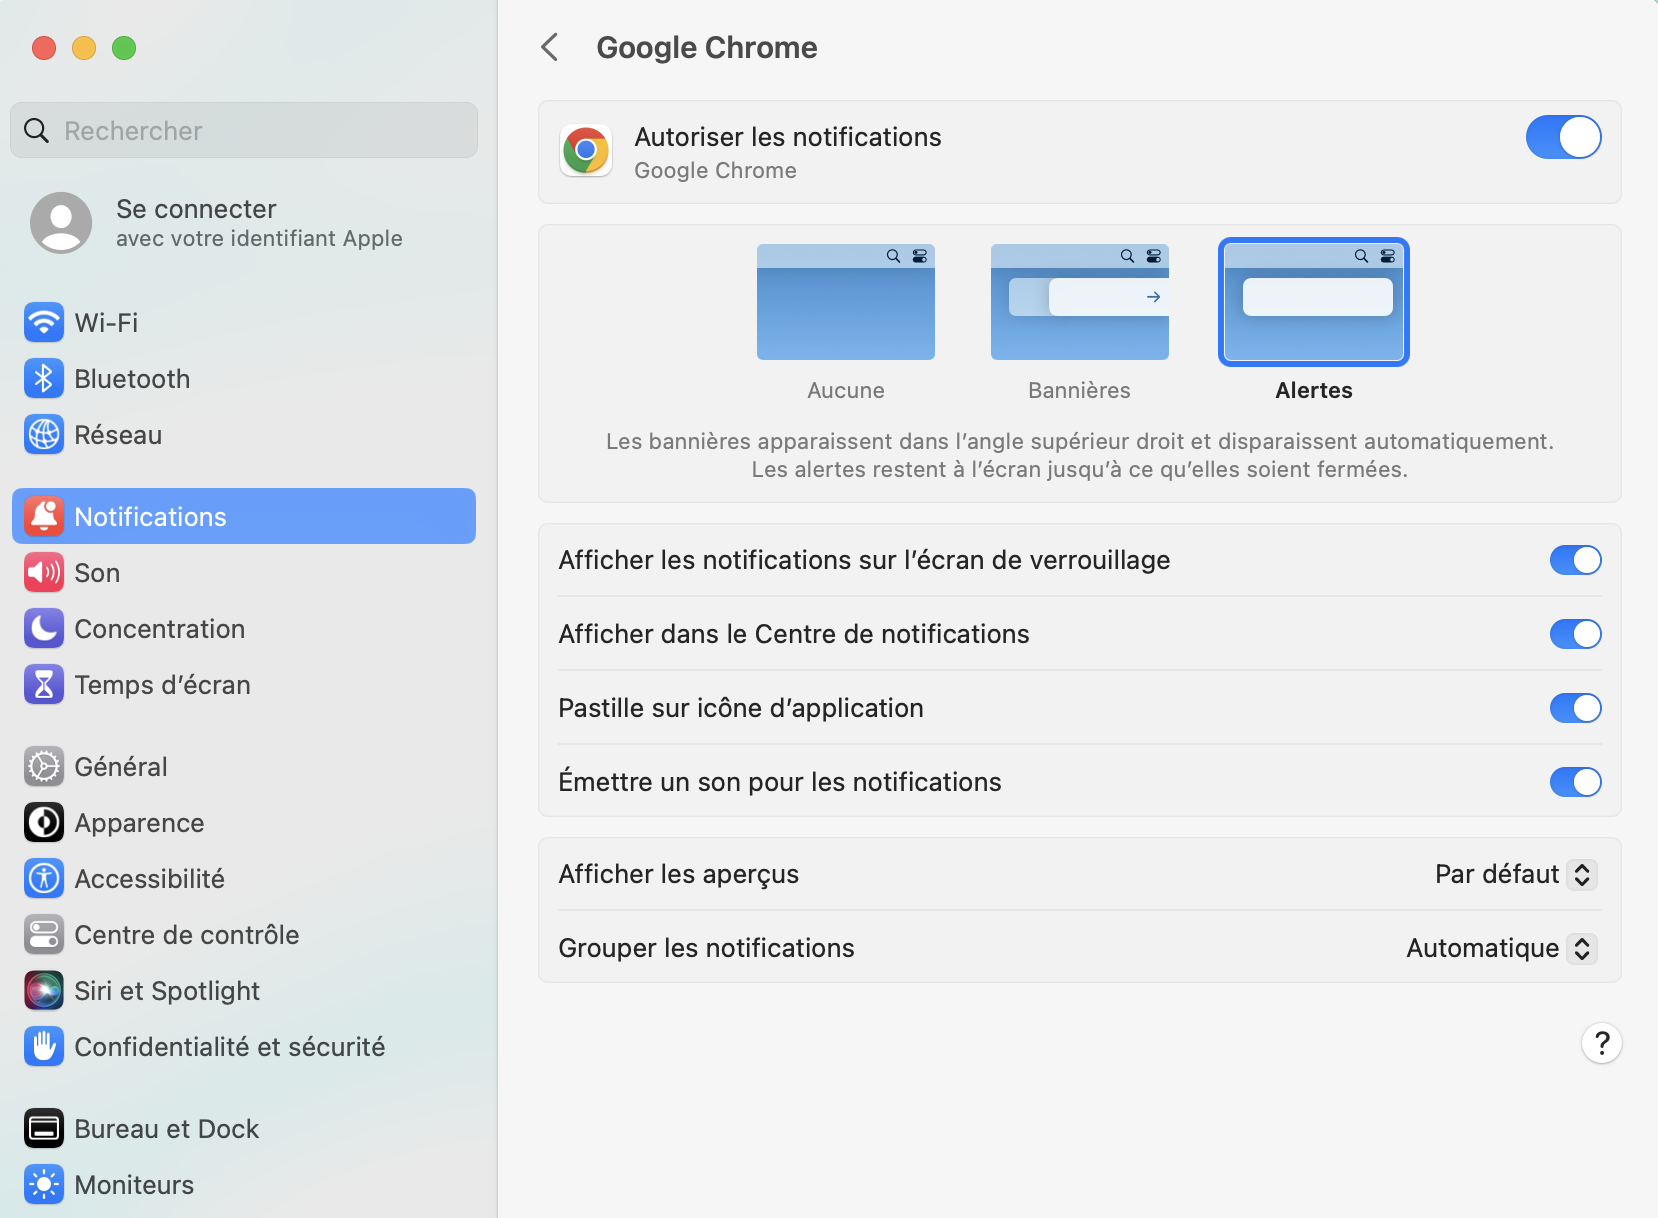Image resolution: width=1658 pixels, height=1218 pixels.
Task: Turn off Afficher les notifications sur l'écran de verrouillage
Action: (1575, 560)
